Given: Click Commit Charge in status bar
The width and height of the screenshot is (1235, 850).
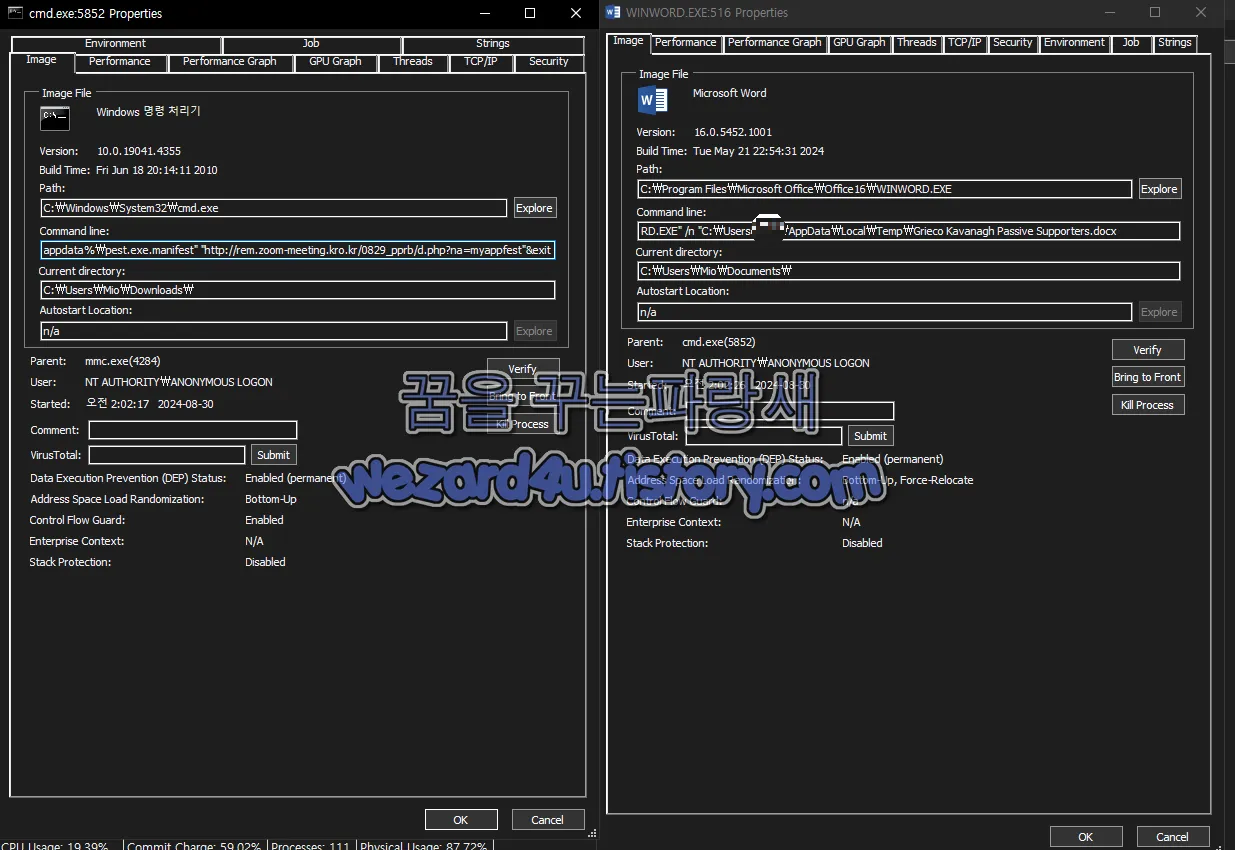Looking at the screenshot, I should 195,845.
